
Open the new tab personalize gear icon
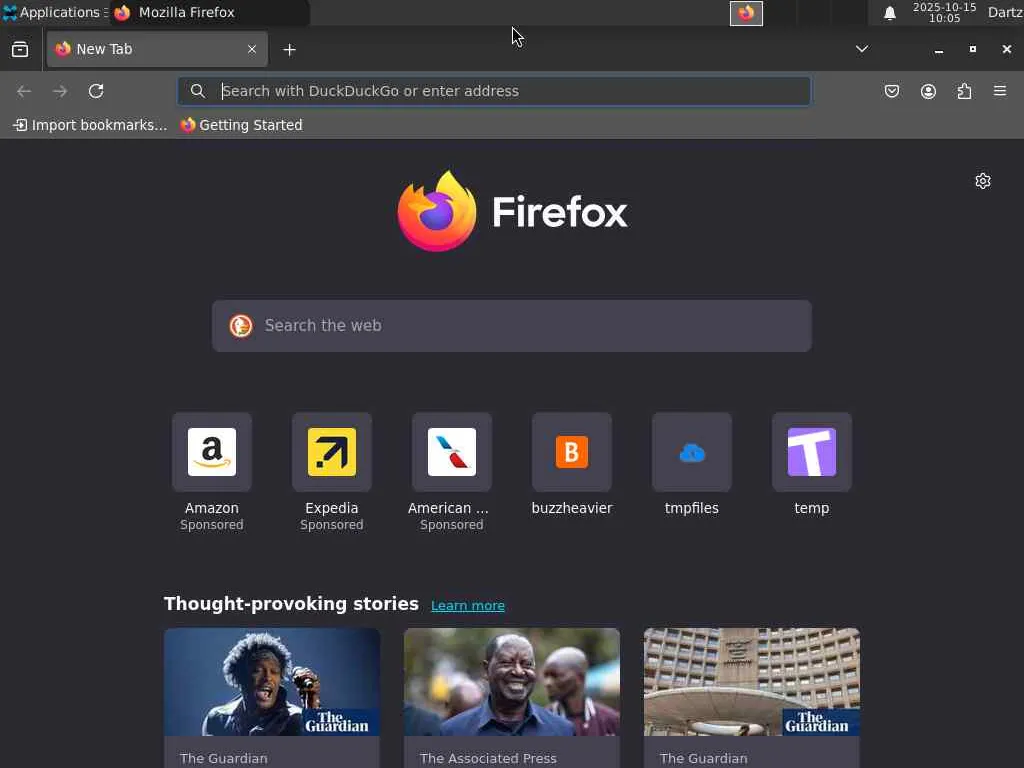pos(982,181)
